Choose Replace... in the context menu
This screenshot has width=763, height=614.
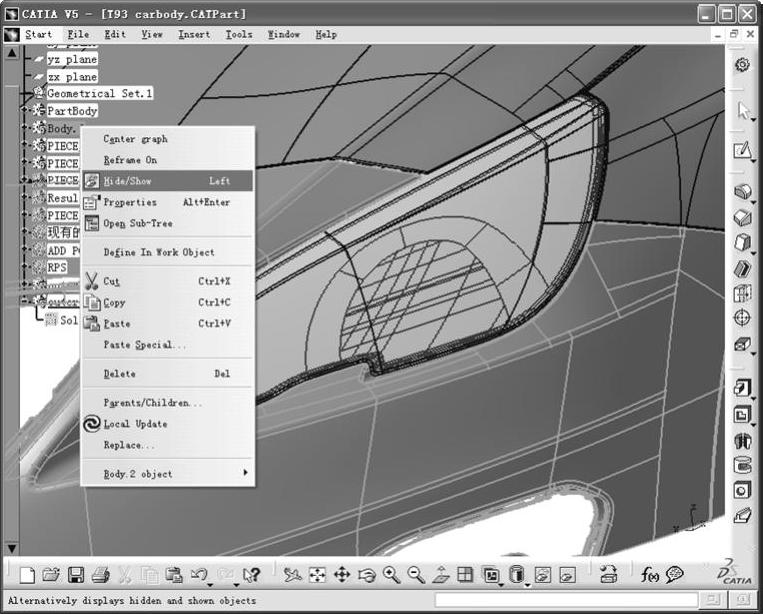coord(168,445)
